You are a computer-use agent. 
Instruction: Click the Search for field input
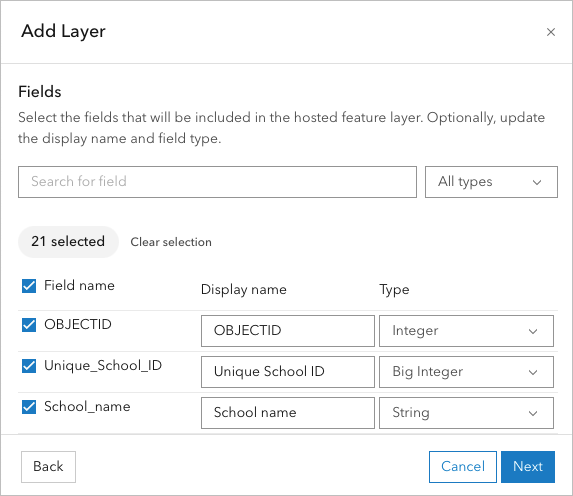[x=217, y=182]
